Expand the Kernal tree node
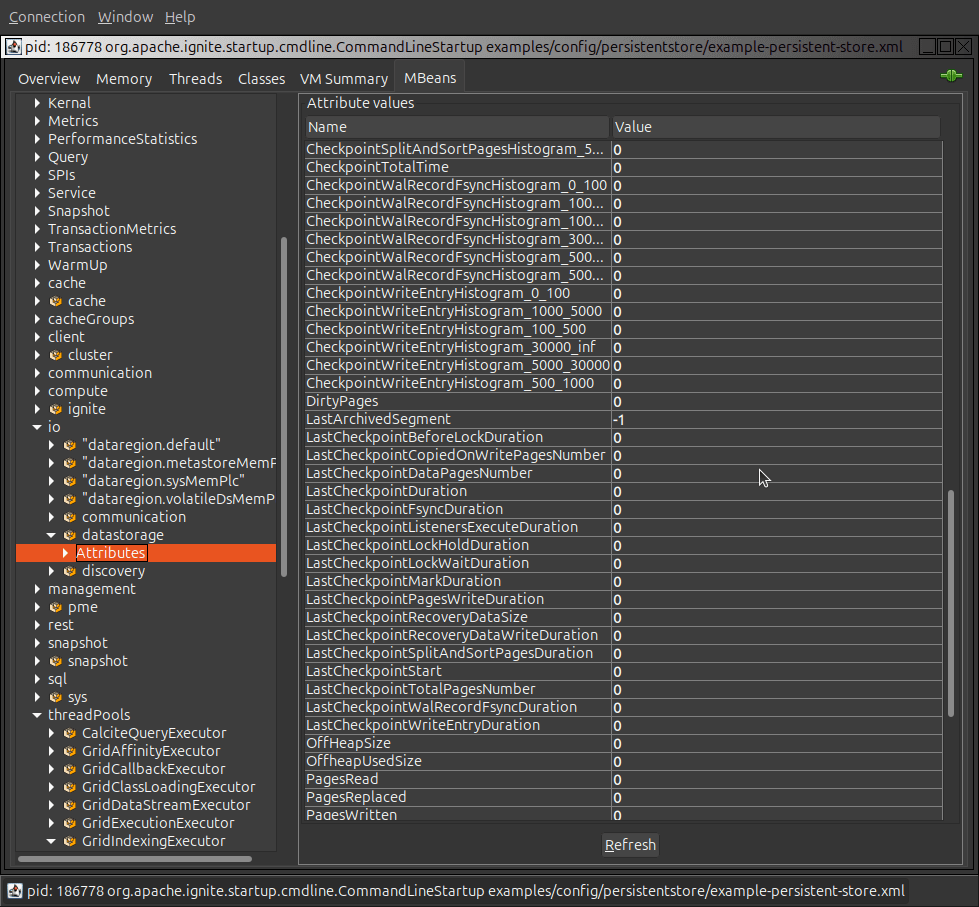This screenshot has height=907, width=979. point(37,103)
